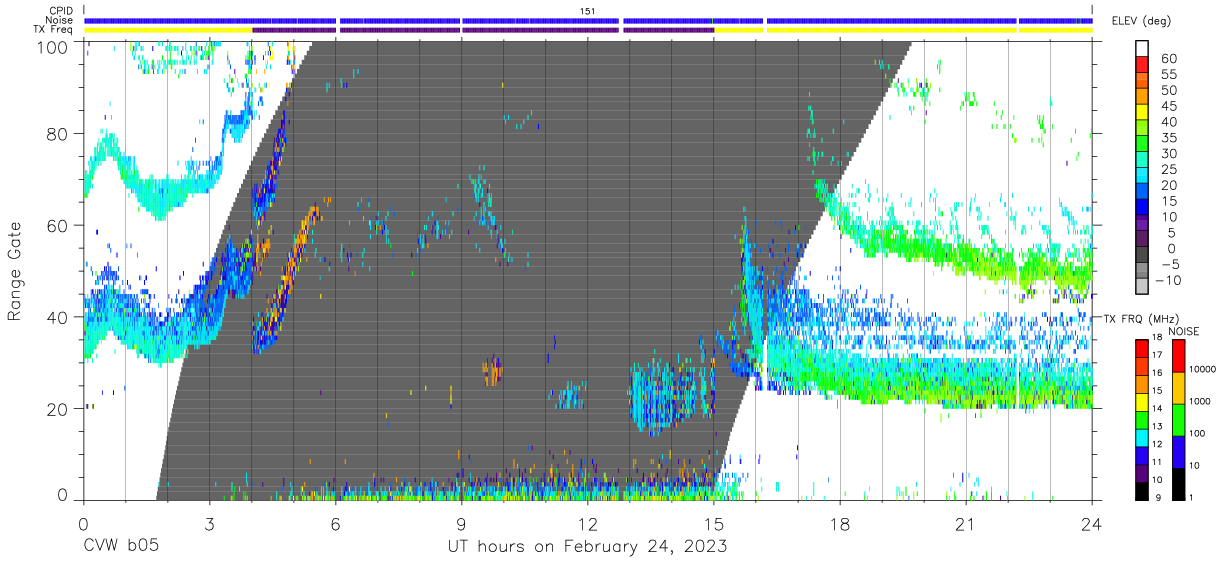
Task: Click the CVW b05 label
Action: 121,547
